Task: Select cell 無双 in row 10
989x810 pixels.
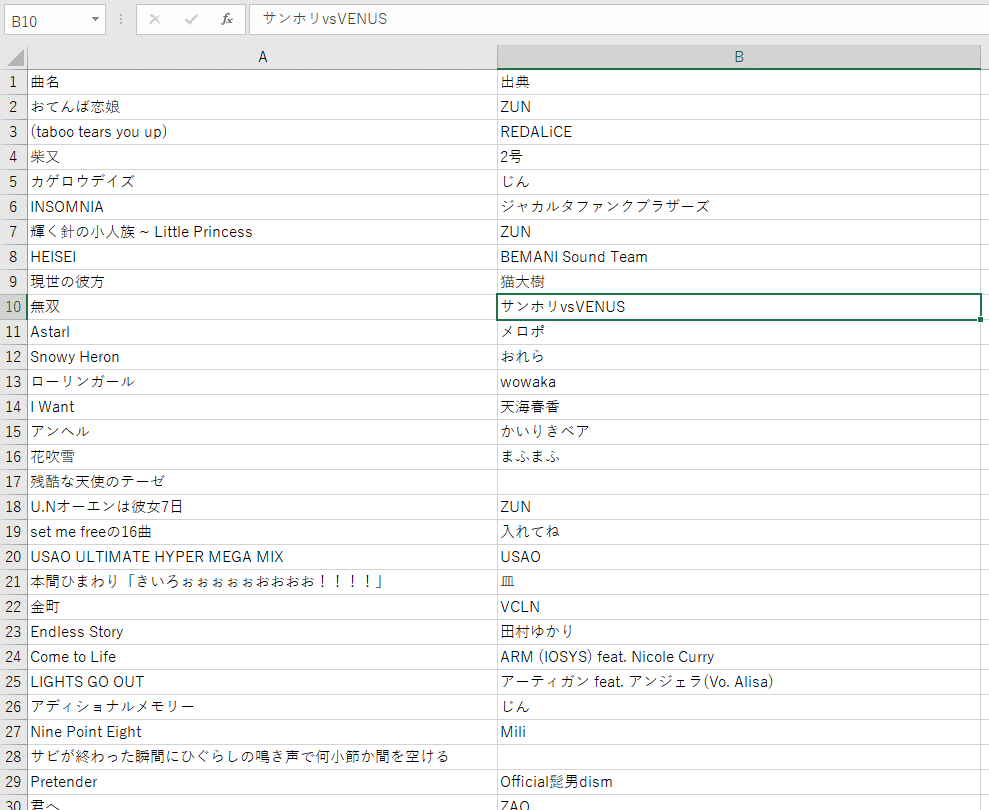Action: 262,307
